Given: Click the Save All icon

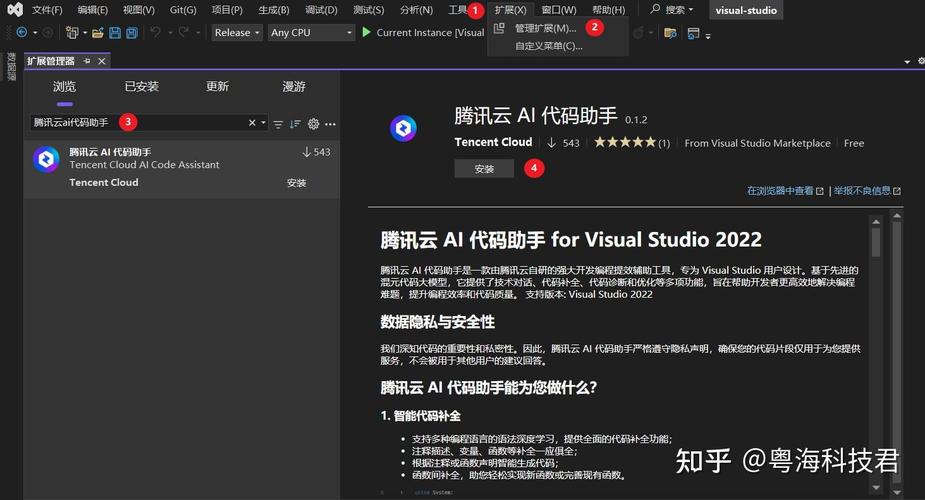Looking at the screenshot, I should click(x=132, y=33).
